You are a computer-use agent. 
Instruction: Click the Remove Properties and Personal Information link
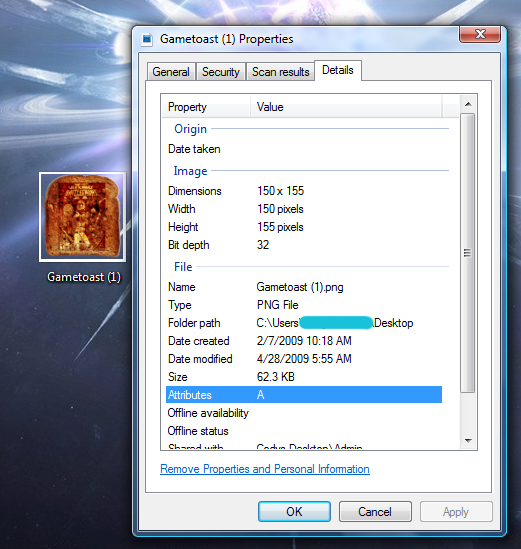click(x=265, y=469)
